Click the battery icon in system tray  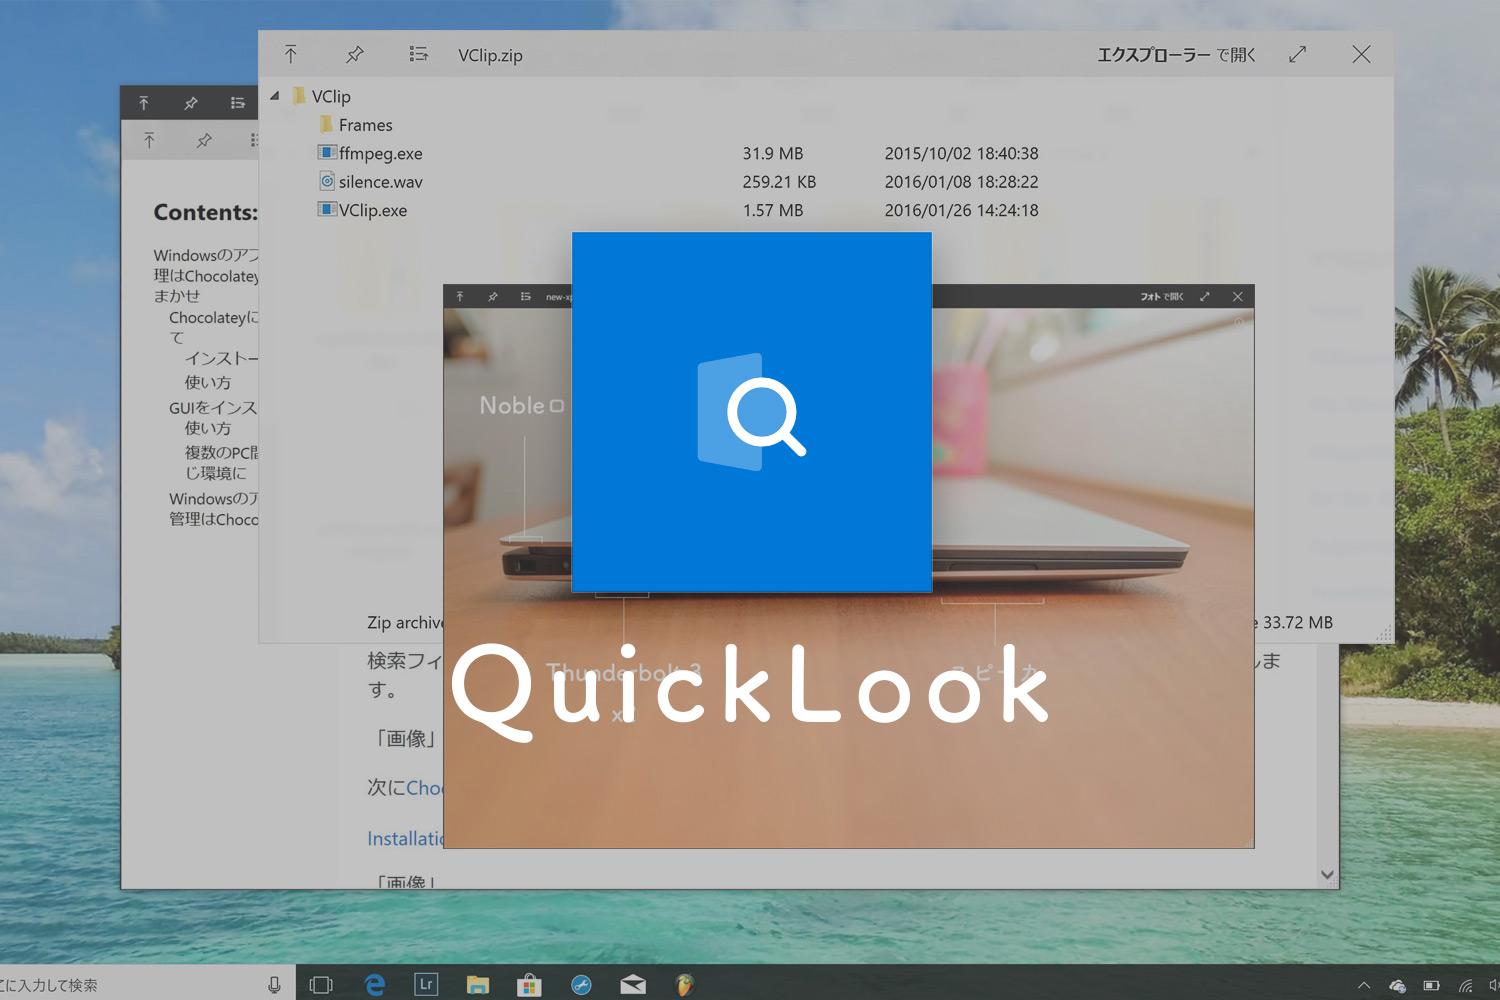tap(1431, 986)
